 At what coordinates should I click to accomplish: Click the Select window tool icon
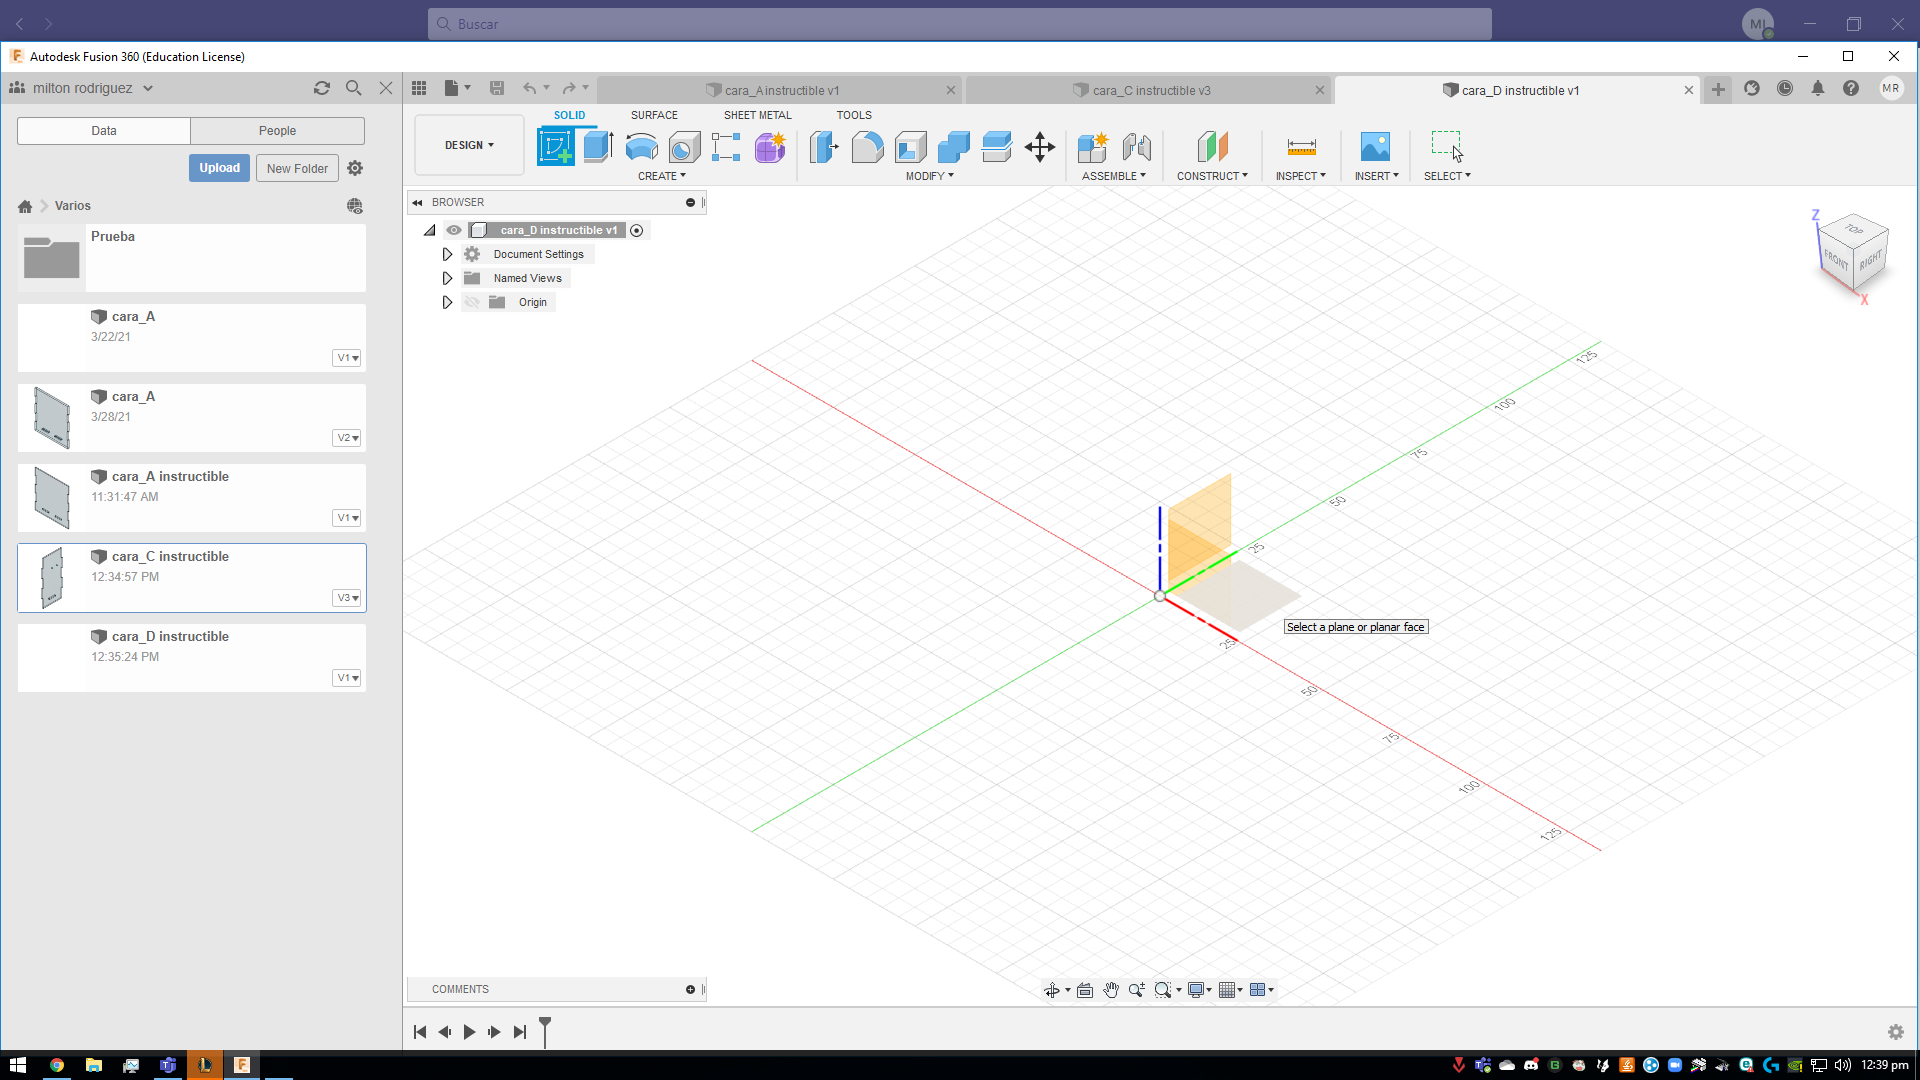pyautogui.click(x=1446, y=146)
